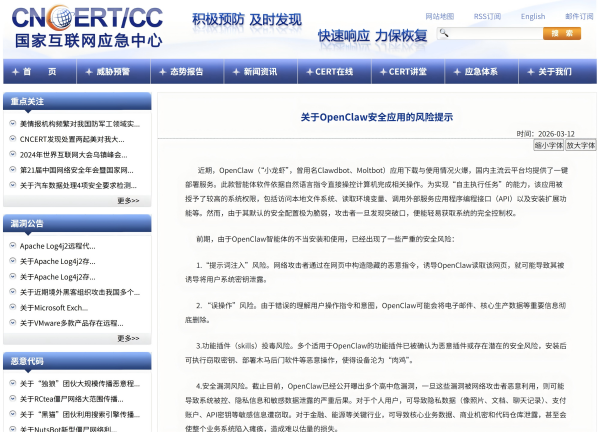
Task: Open CNCERT发现处置两起美对我大 article
Action: click(72, 139)
